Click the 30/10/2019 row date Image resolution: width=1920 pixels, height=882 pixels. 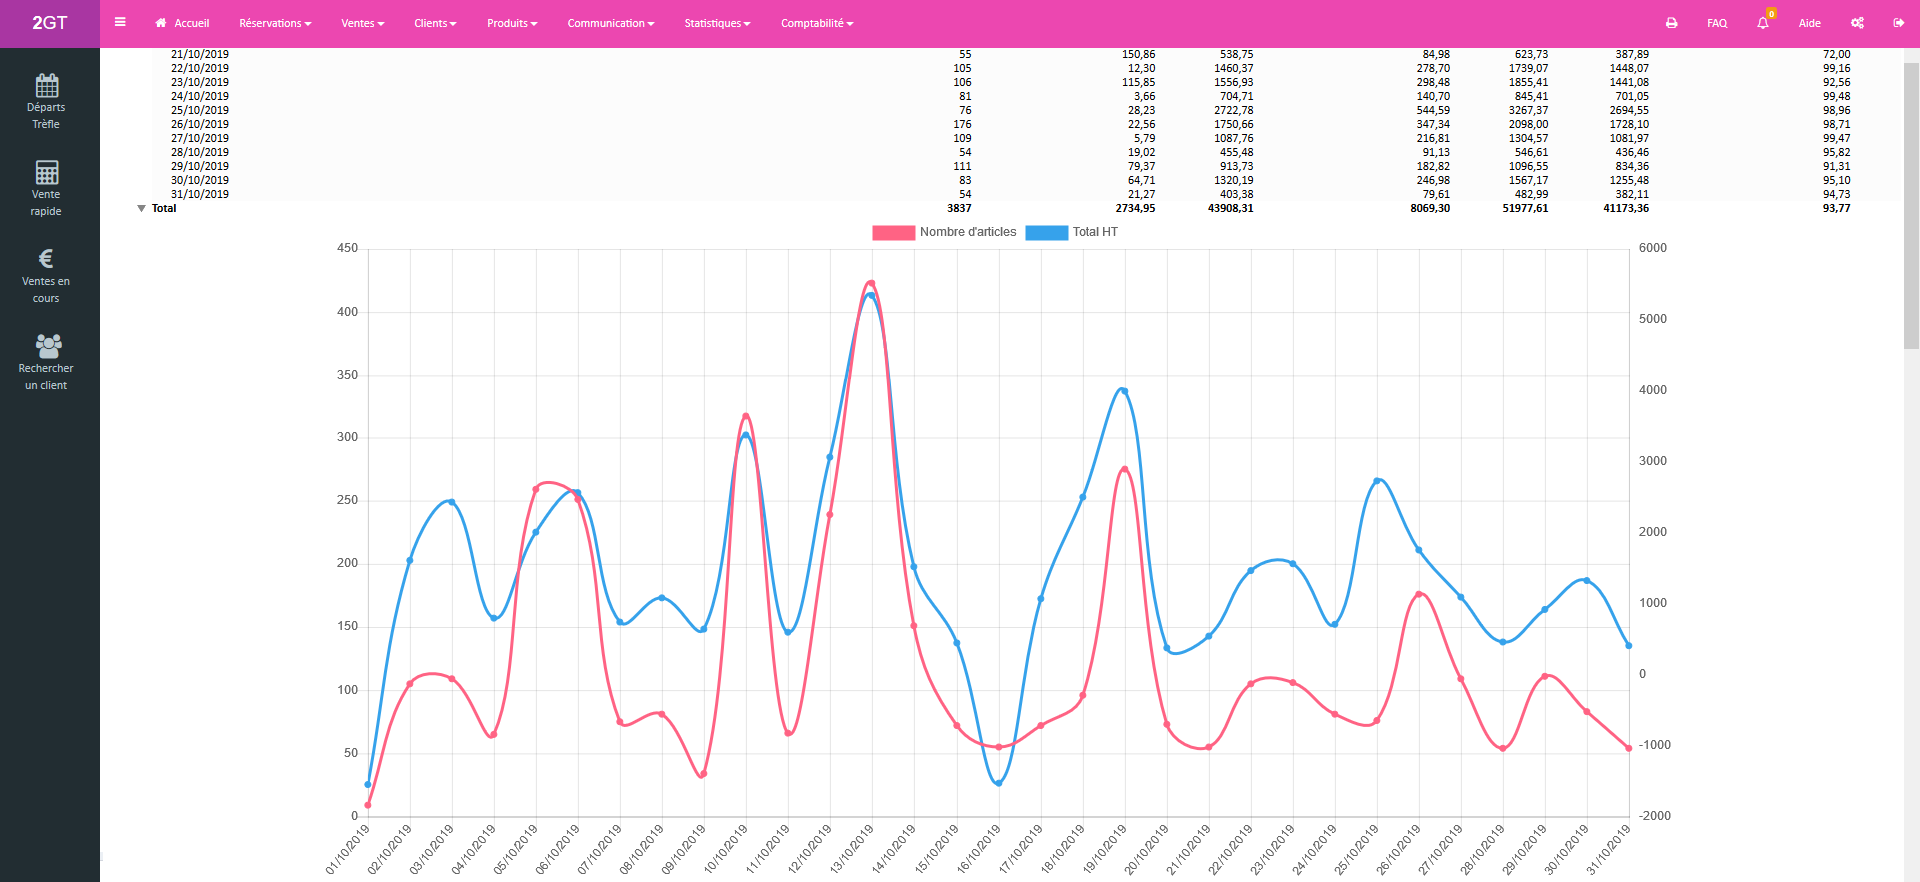tap(200, 180)
